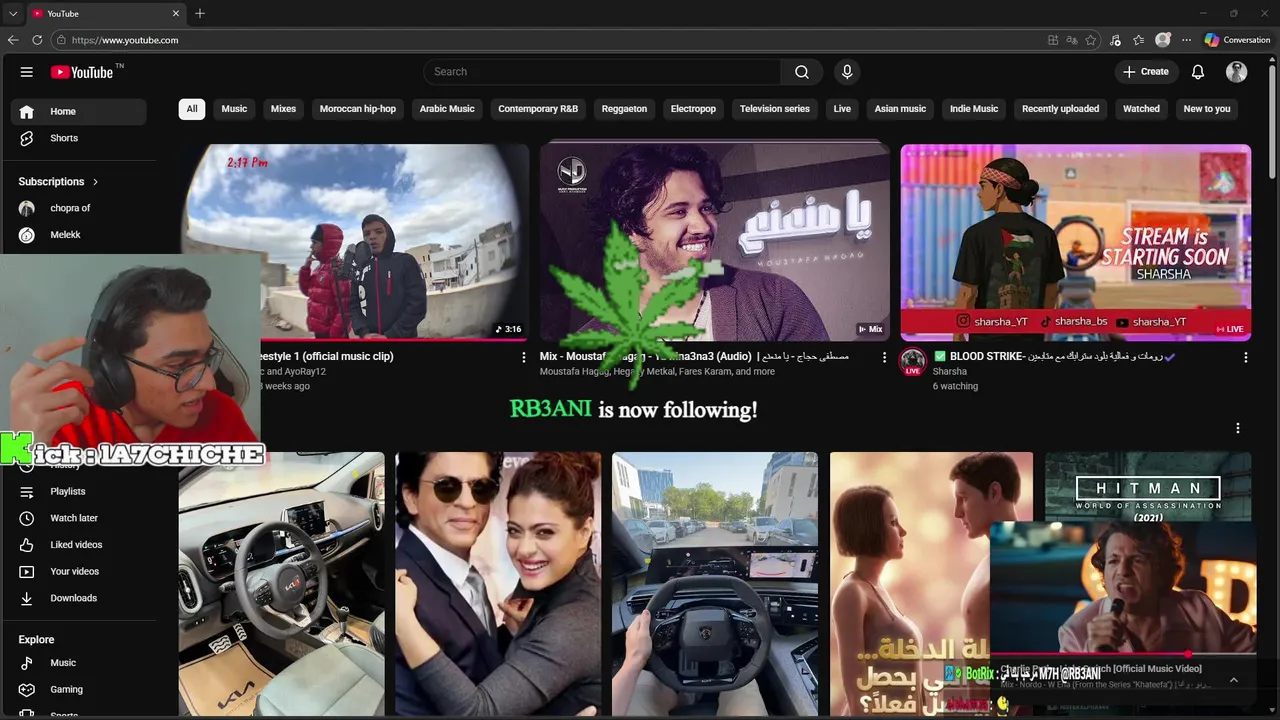
Task: Select Electropop filter chip
Action: (x=693, y=109)
